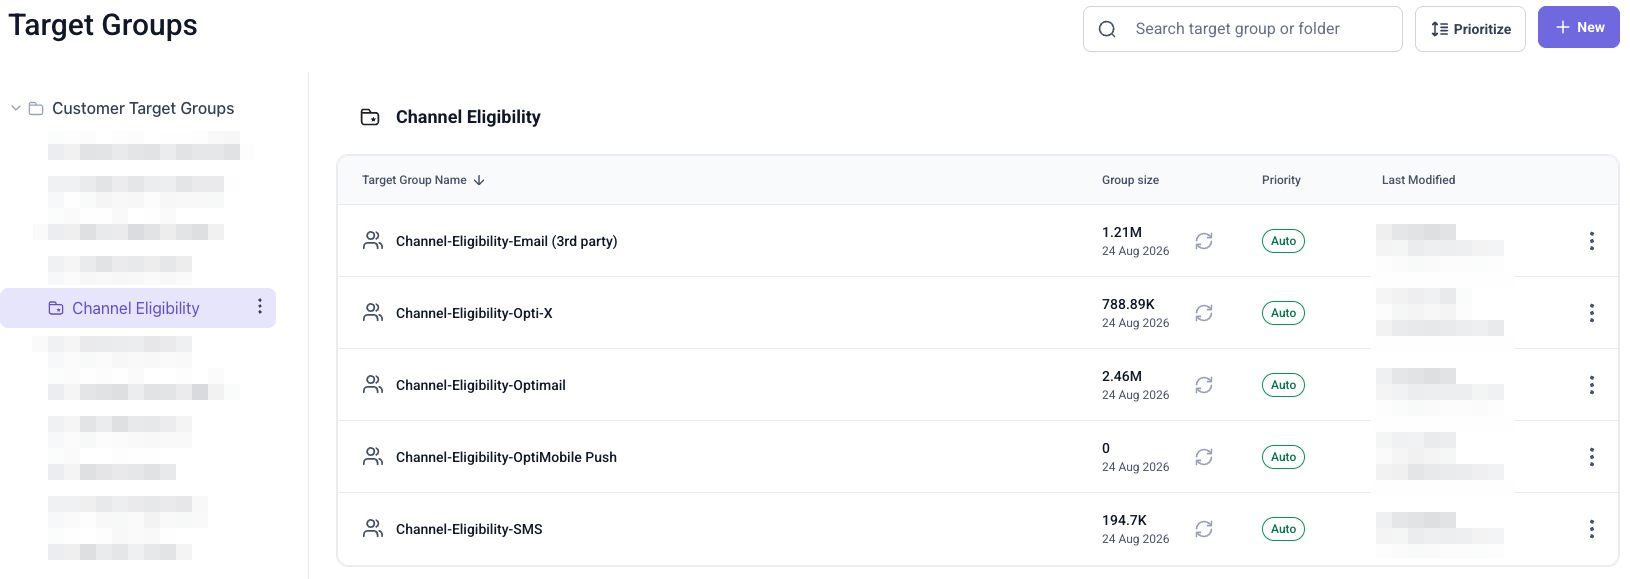Screen dimensions: 1630x579
Task: Open Channel-Eligibility-SMS target group
Action: tap(469, 529)
